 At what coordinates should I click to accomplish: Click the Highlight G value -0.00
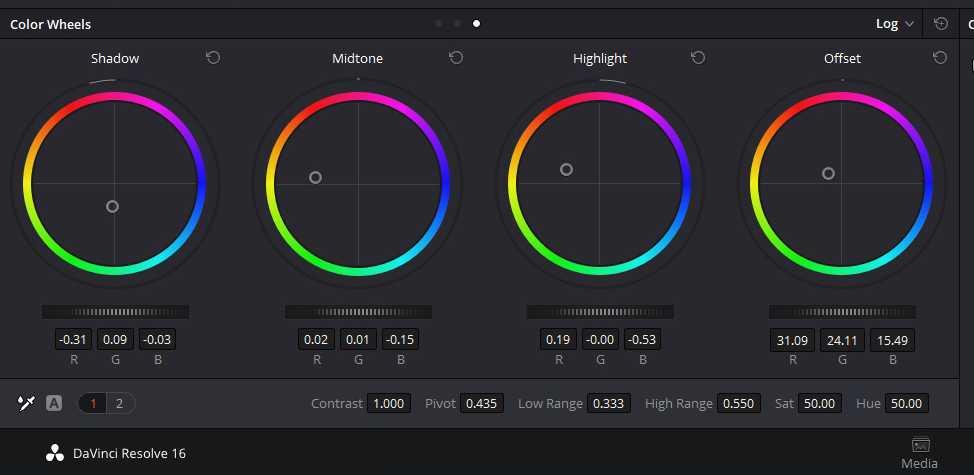point(600,340)
